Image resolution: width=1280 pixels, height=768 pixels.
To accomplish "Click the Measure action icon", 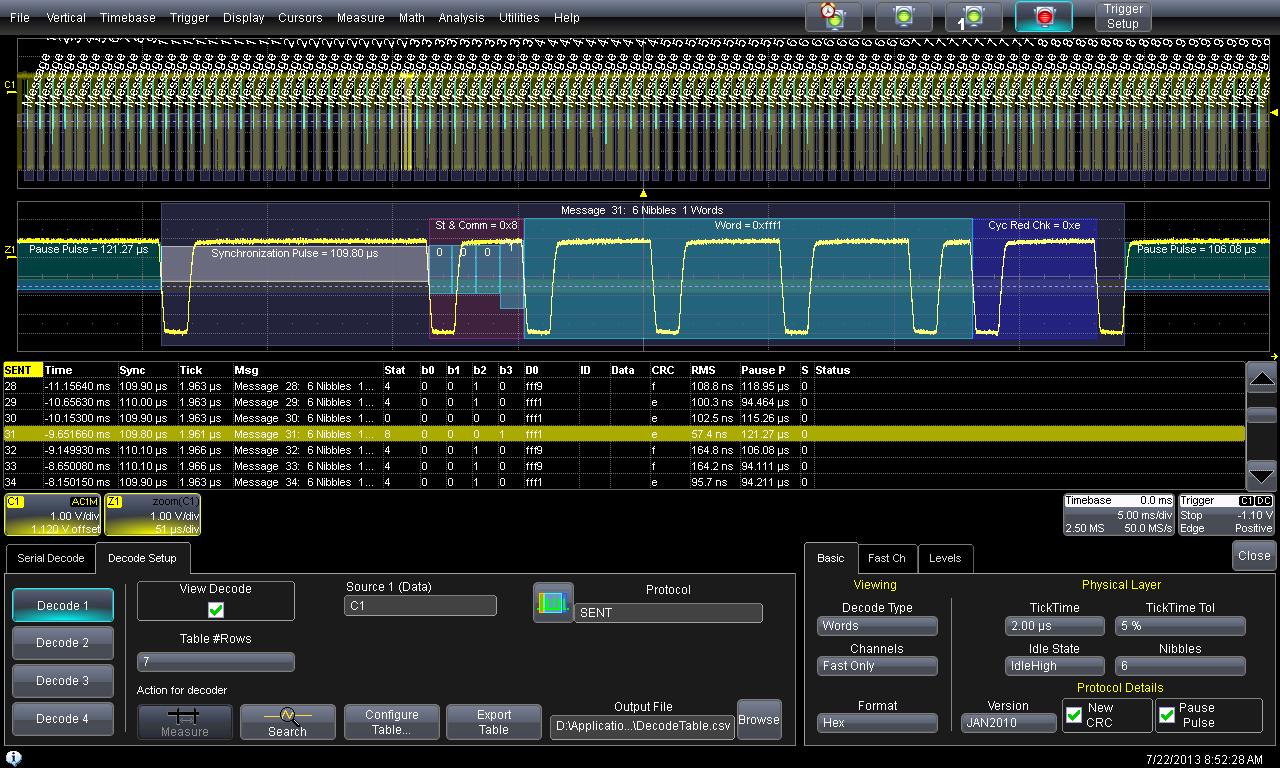I will [x=185, y=721].
